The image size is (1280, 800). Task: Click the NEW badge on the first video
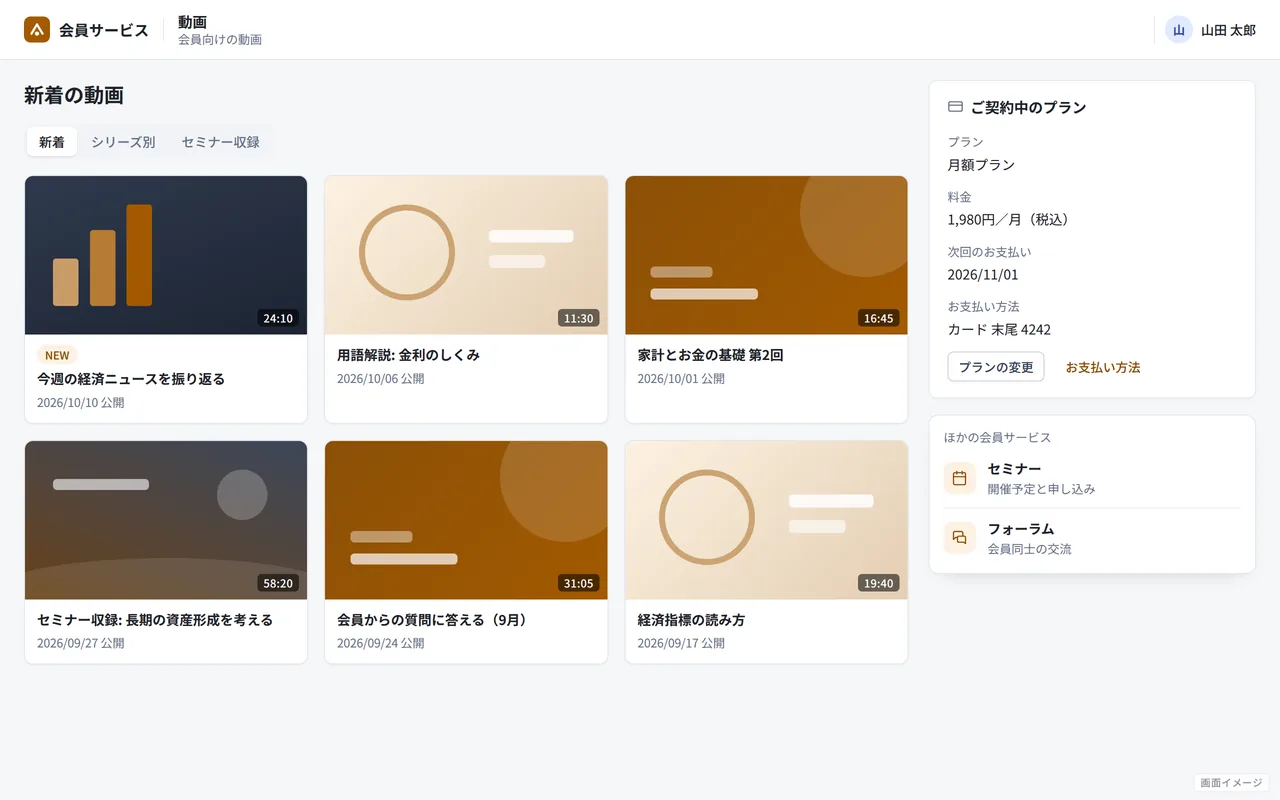(57, 355)
